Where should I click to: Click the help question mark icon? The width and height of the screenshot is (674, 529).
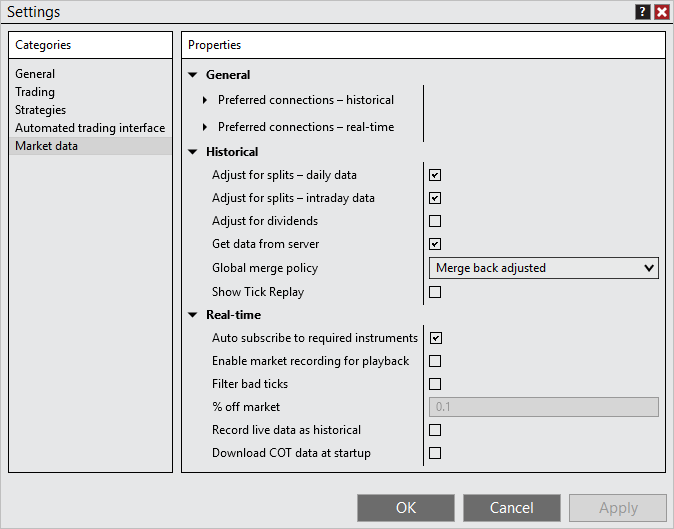point(642,12)
